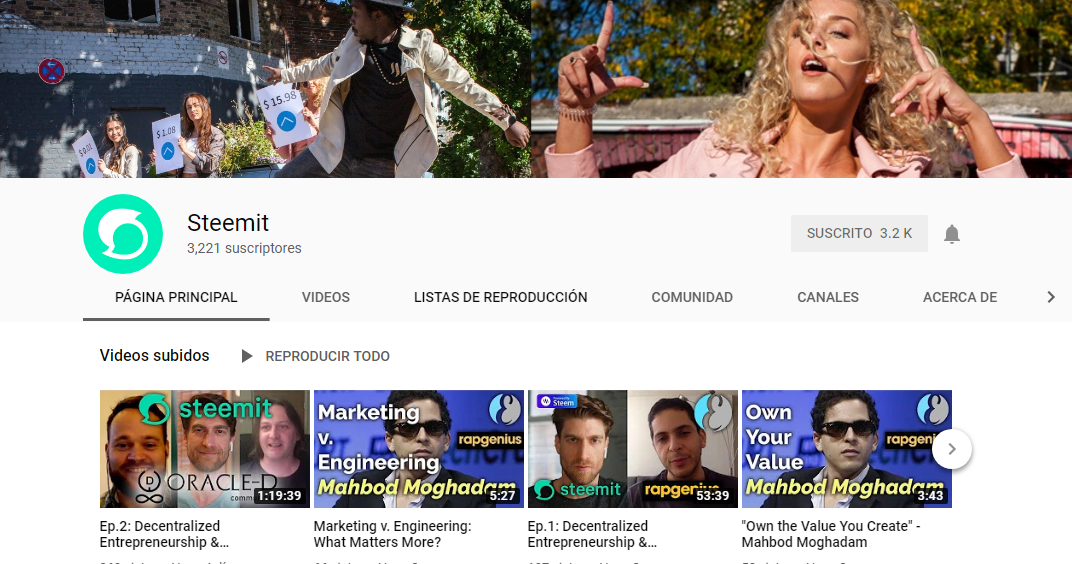Open title Ep.1: Decentralized Entrepreneurship
The width and height of the screenshot is (1072, 564).
pyautogui.click(x=592, y=534)
